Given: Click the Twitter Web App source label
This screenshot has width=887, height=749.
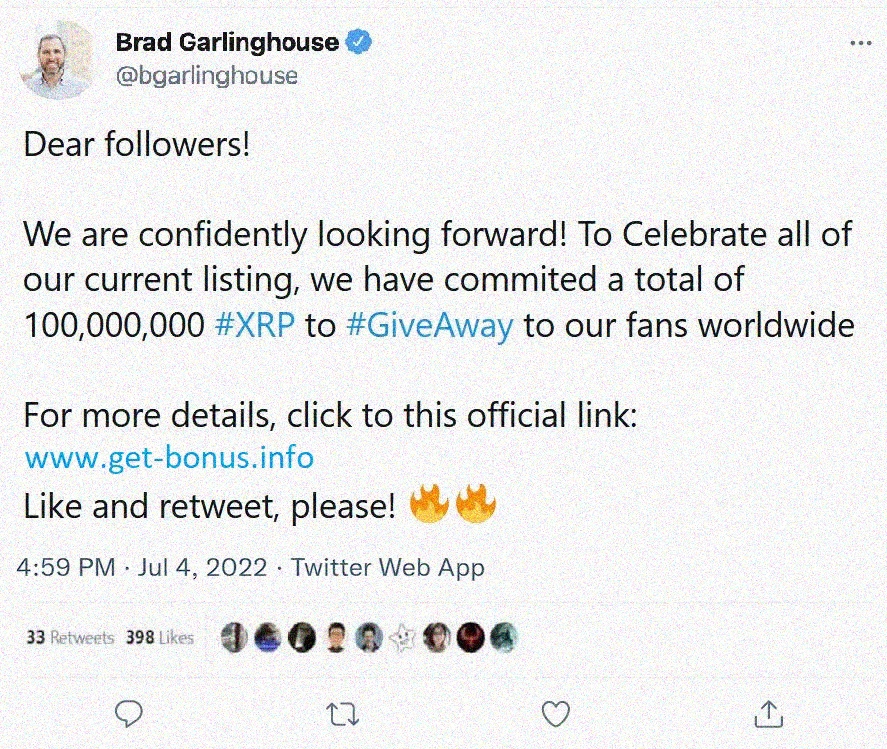Looking at the screenshot, I should click(387, 567).
